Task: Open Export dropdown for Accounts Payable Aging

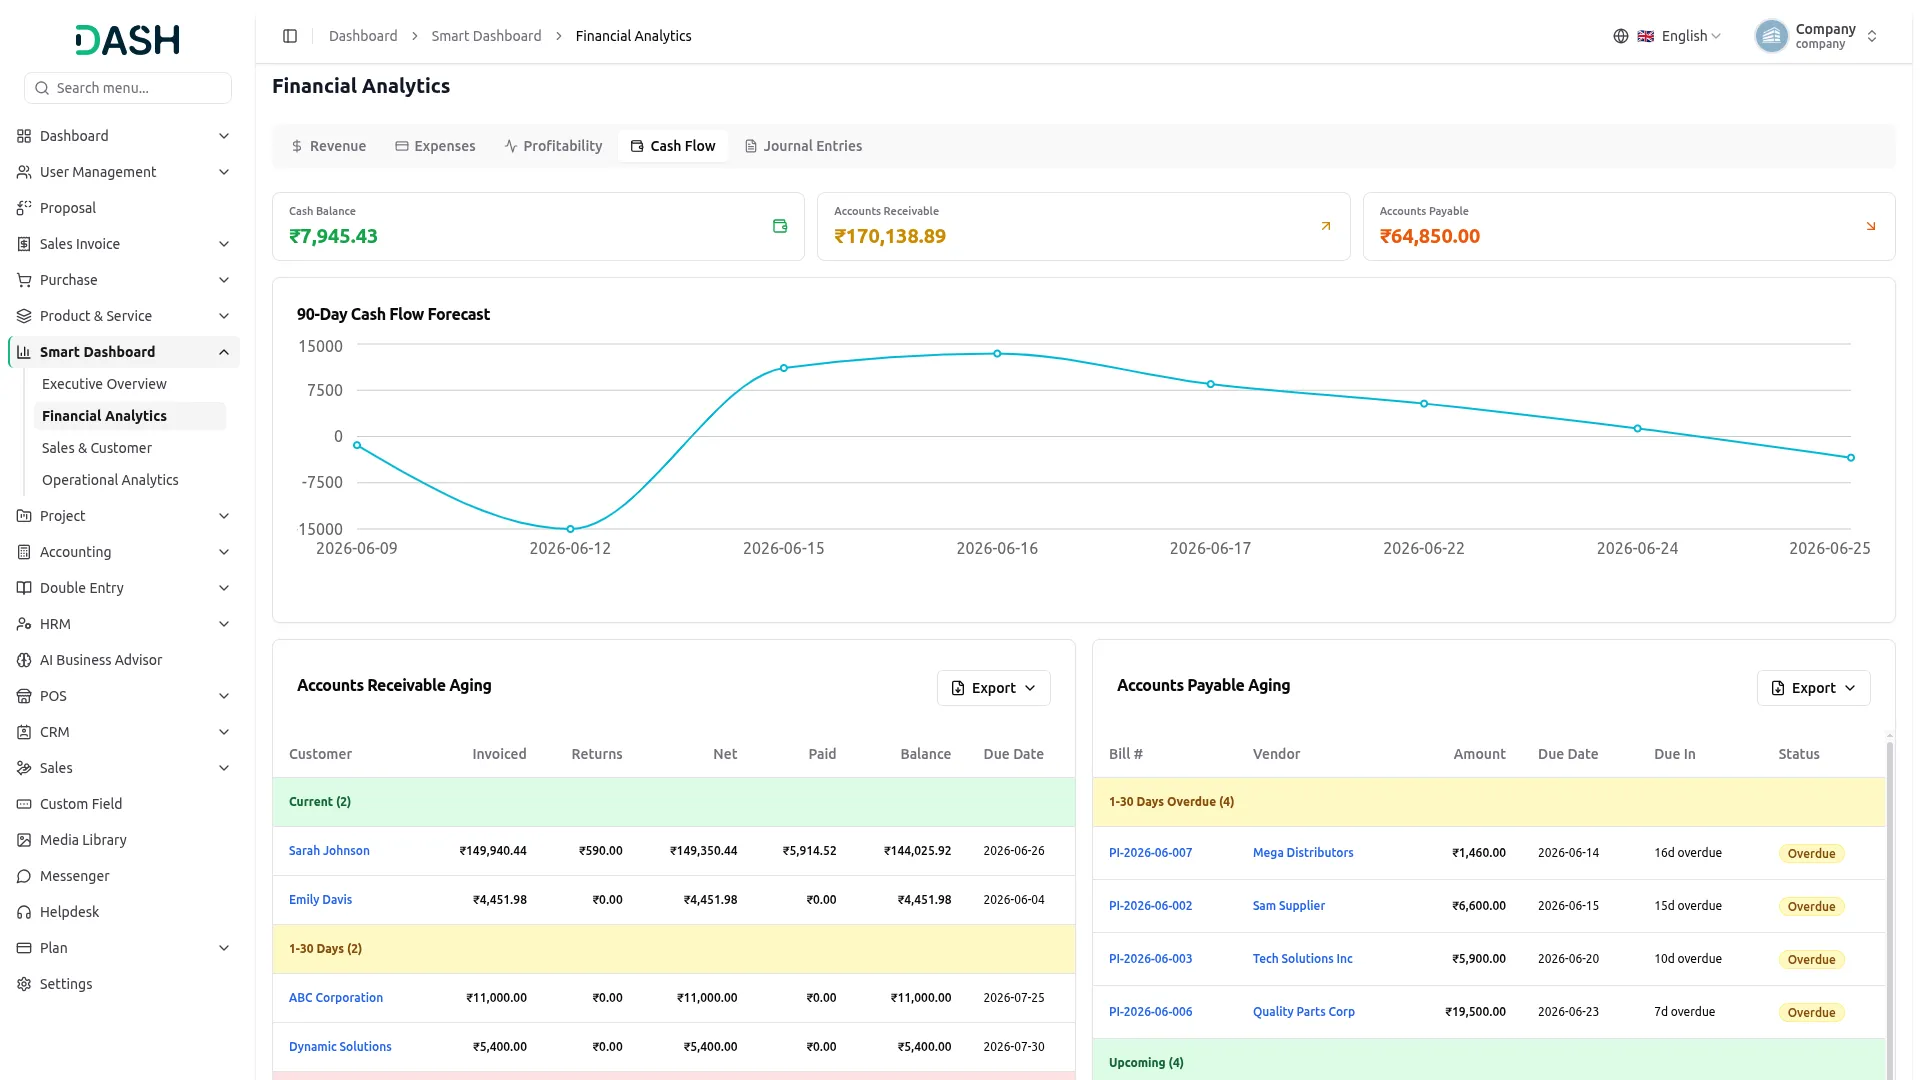Action: tap(1813, 688)
